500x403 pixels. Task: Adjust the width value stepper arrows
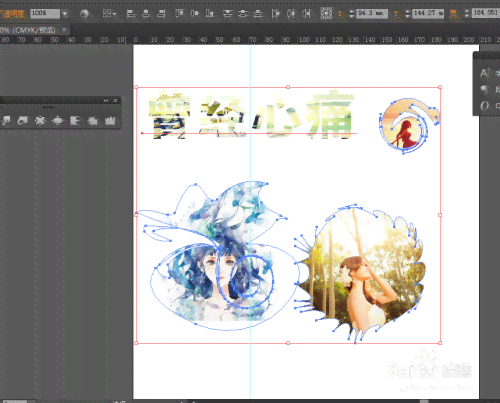click(x=467, y=13)
